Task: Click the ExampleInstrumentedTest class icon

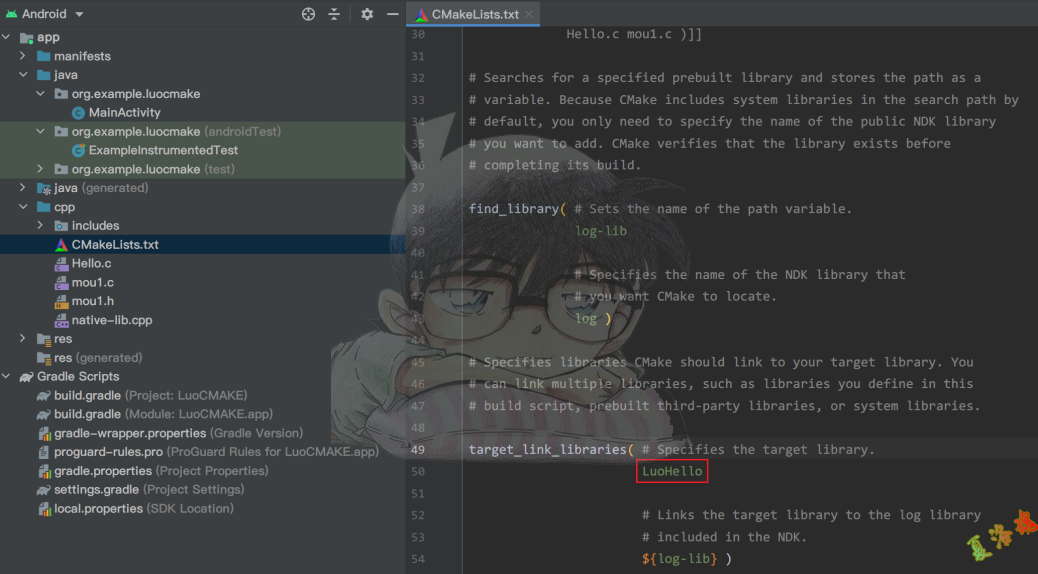Action: (79, 150)
